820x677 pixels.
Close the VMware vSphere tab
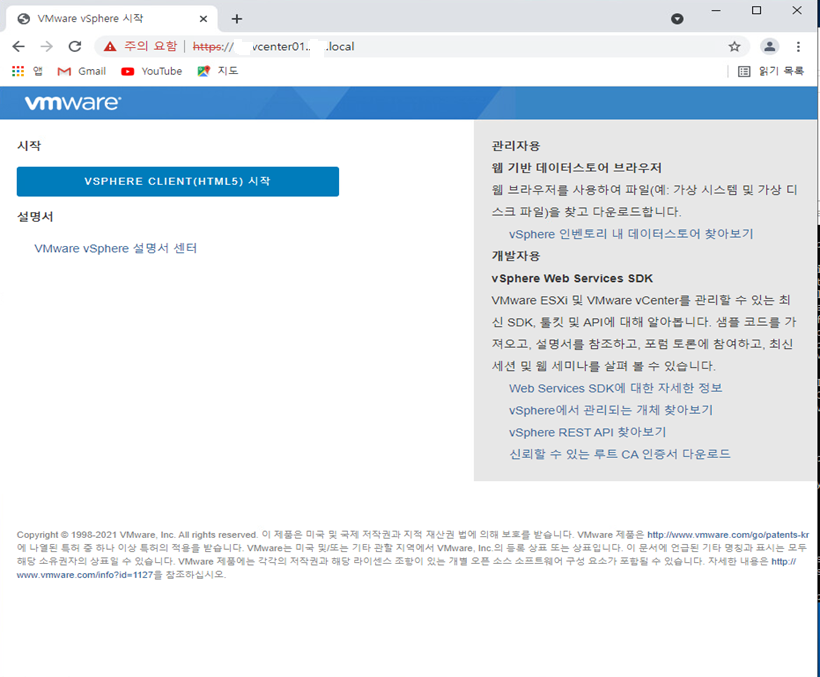[203, 19]
